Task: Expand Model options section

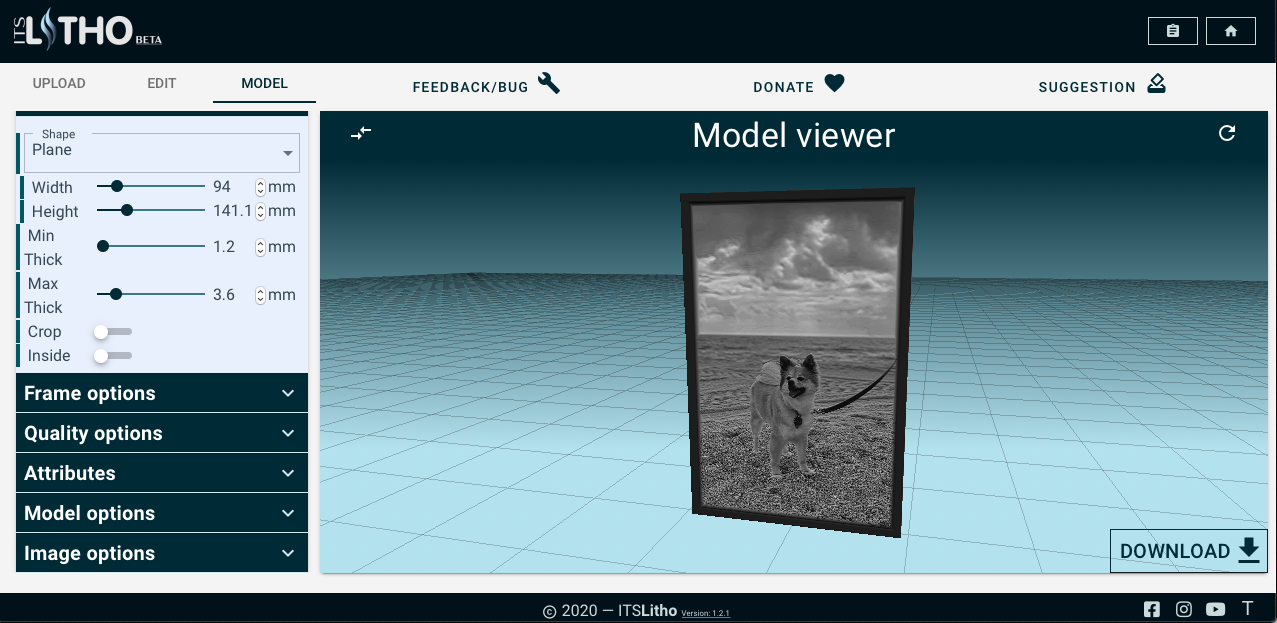Action: click(x=162, y=513)
